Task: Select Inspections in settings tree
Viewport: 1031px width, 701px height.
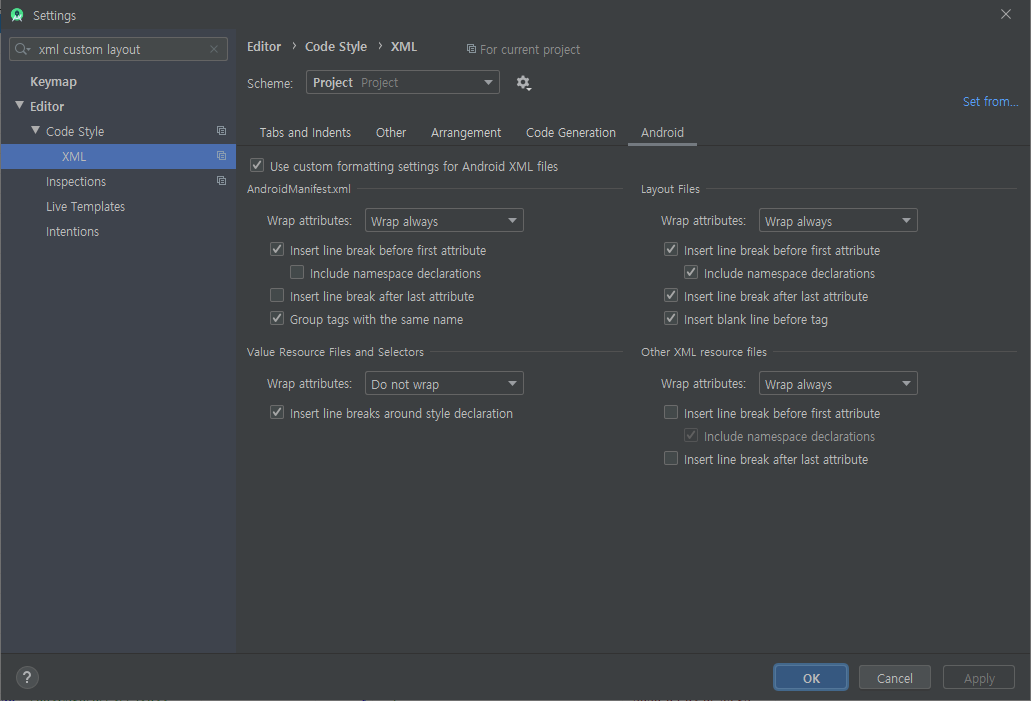Action: [76, 181]
